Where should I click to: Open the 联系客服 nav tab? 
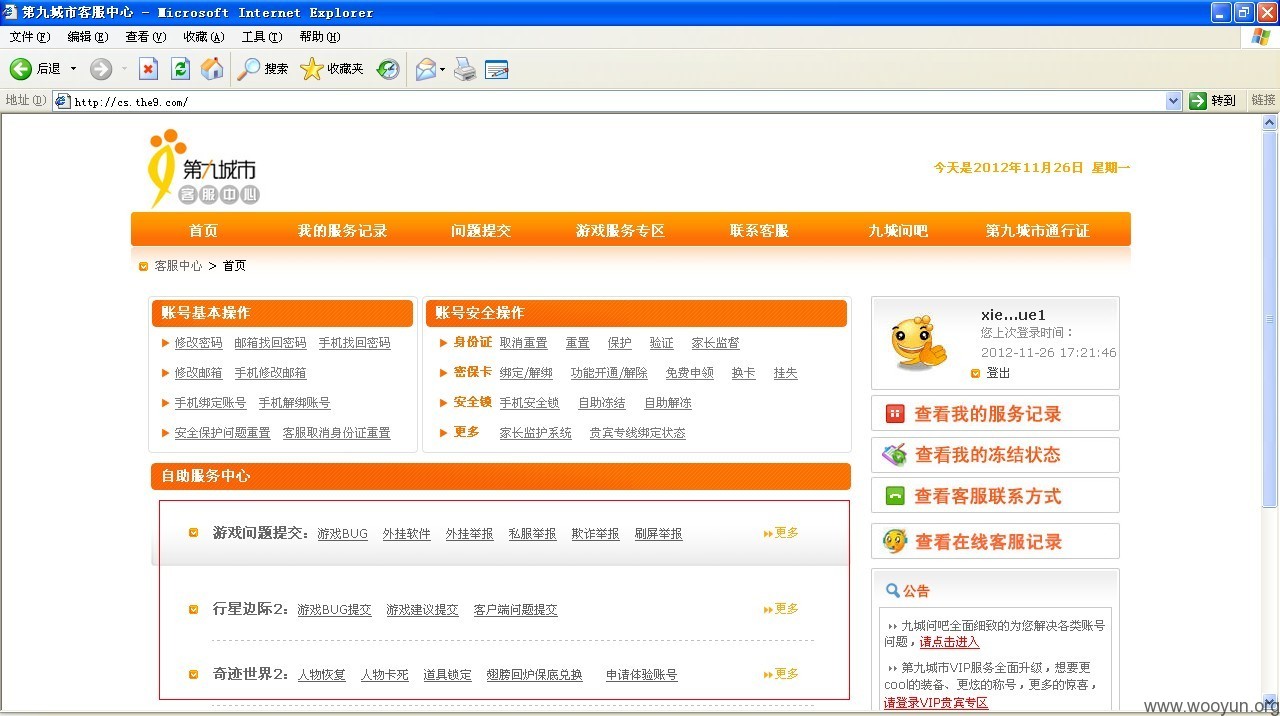coord(759,231)
